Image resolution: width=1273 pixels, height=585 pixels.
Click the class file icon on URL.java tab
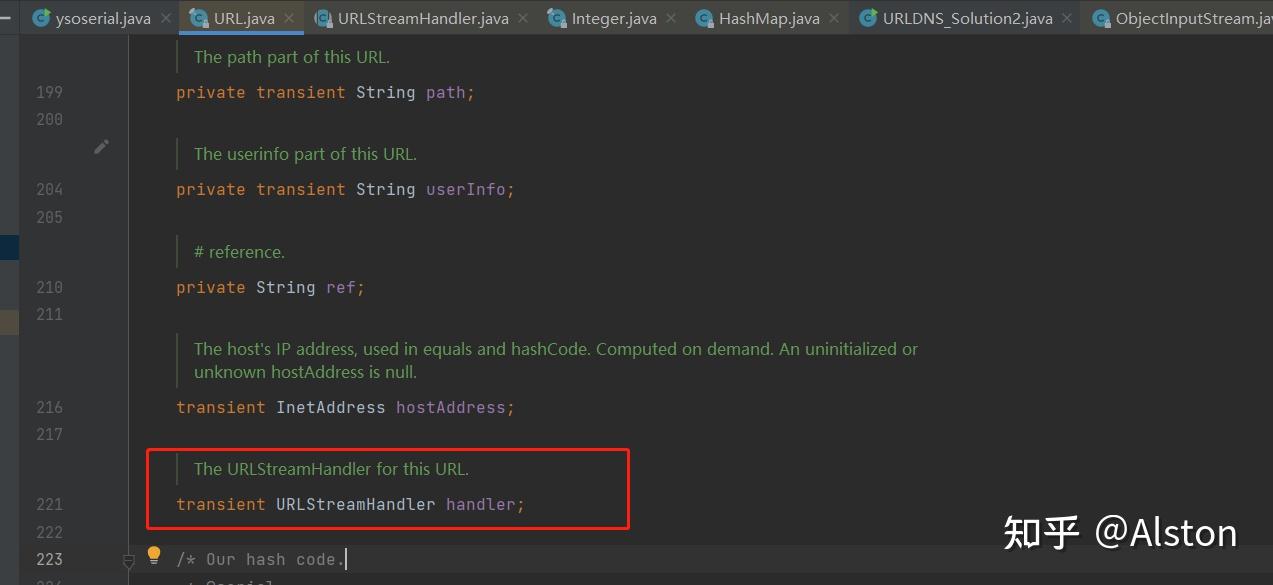click(x=199, y=18)
